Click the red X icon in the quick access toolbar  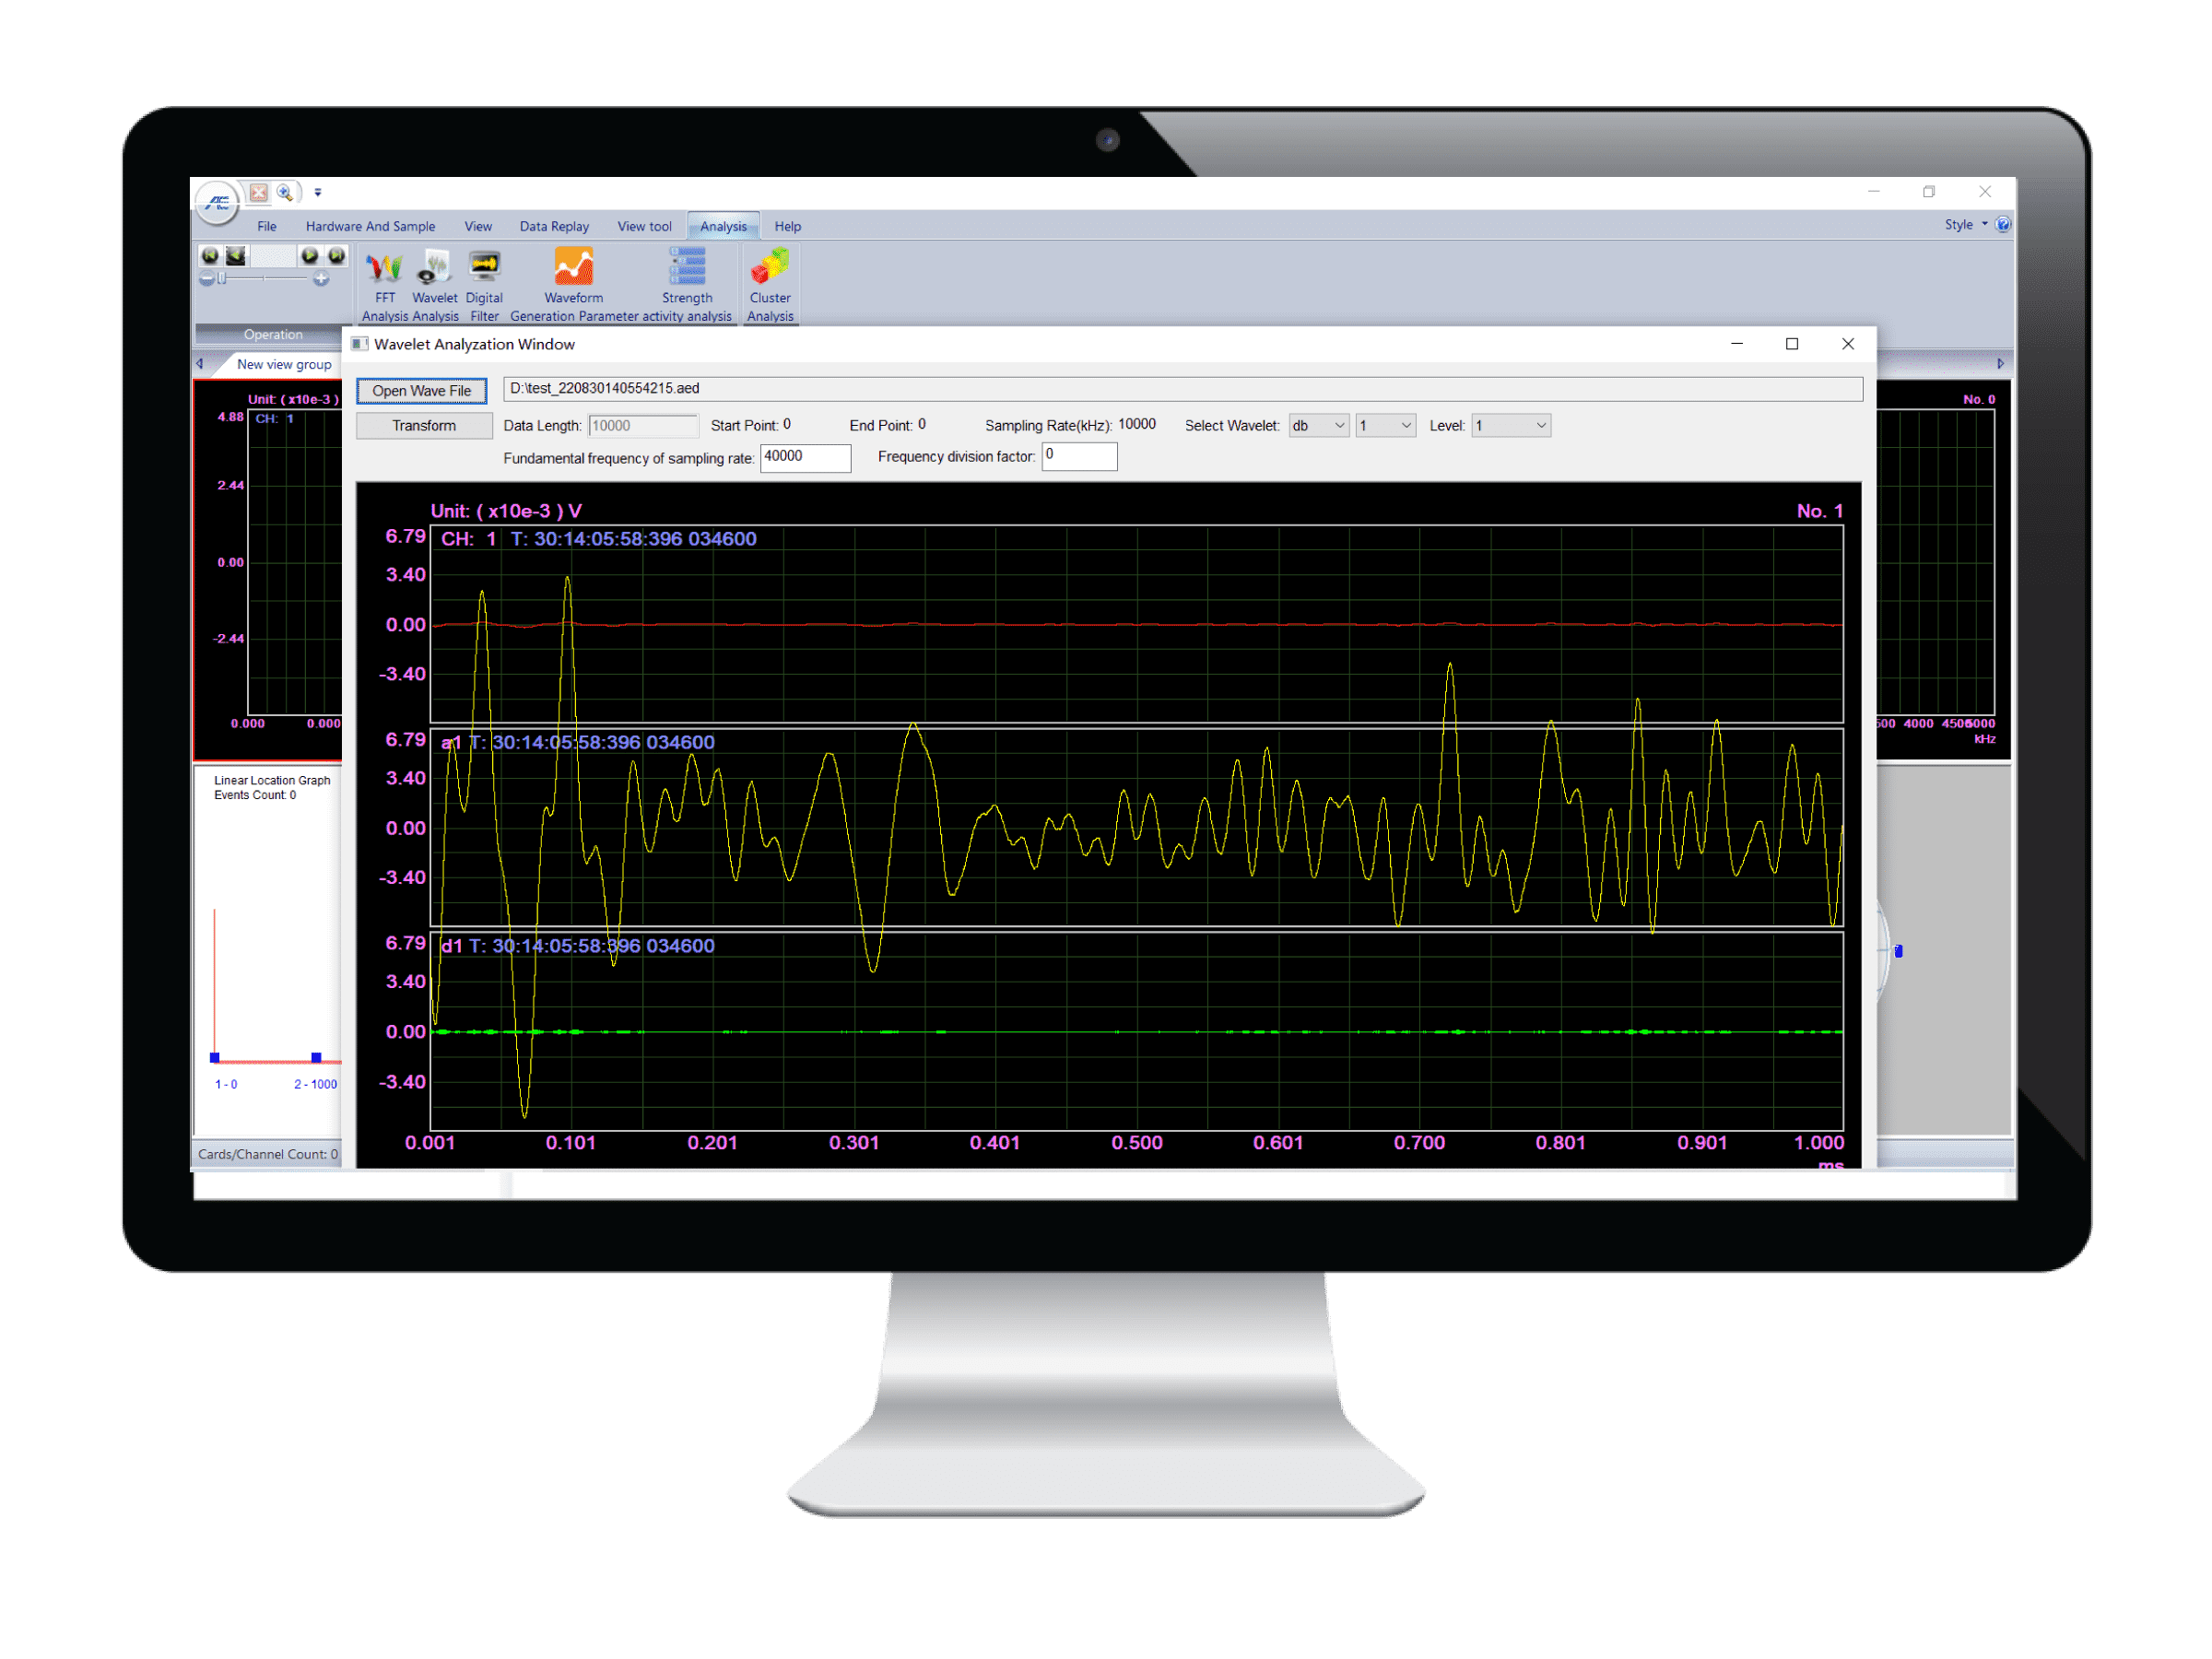259,192
